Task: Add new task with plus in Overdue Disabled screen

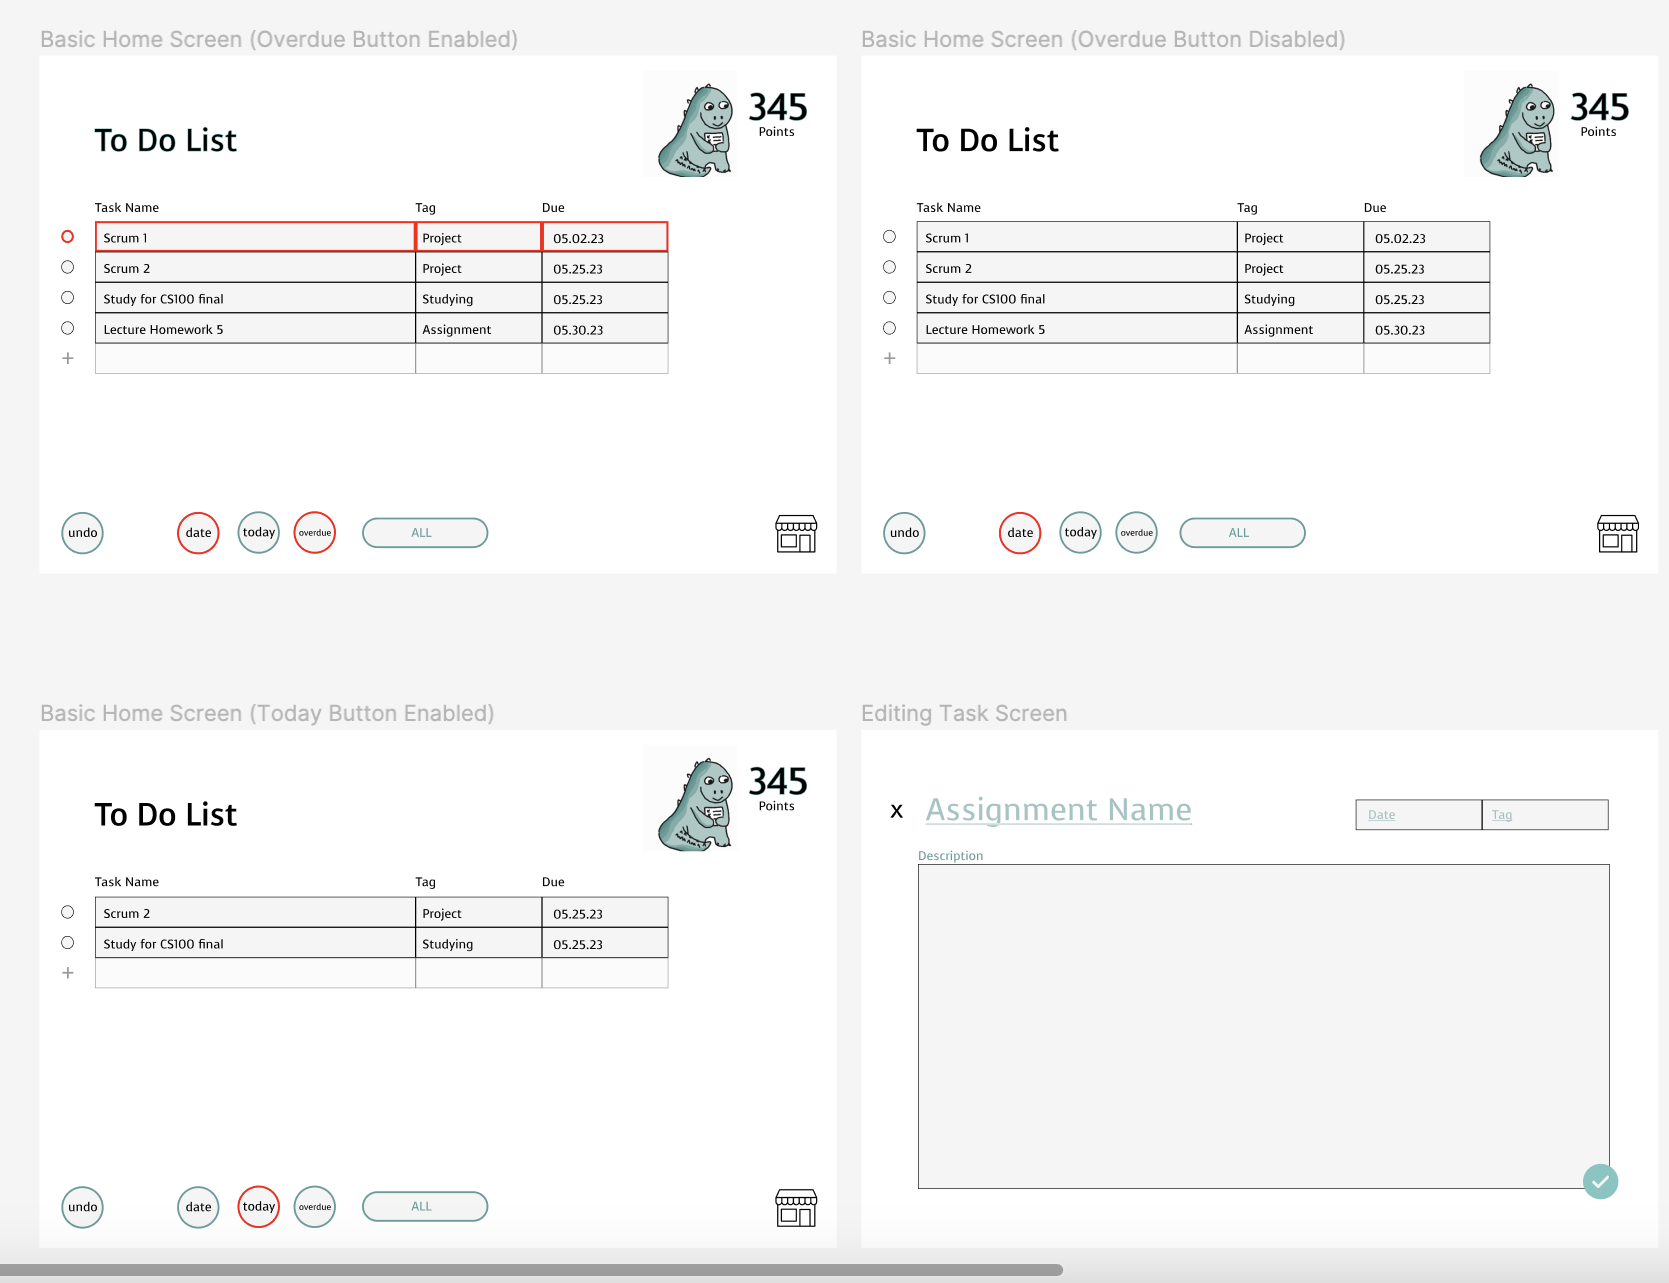Action: [x=889, y=358]
